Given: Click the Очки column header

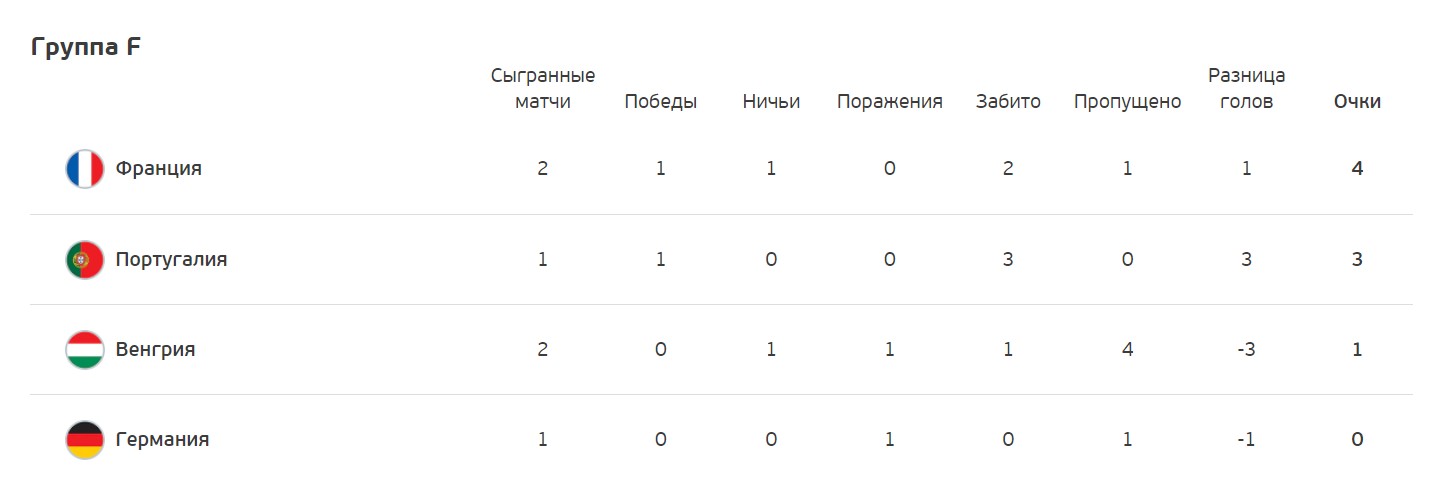Looking at the screenshot, I should pyautogui.click(x=1357, y=102).
